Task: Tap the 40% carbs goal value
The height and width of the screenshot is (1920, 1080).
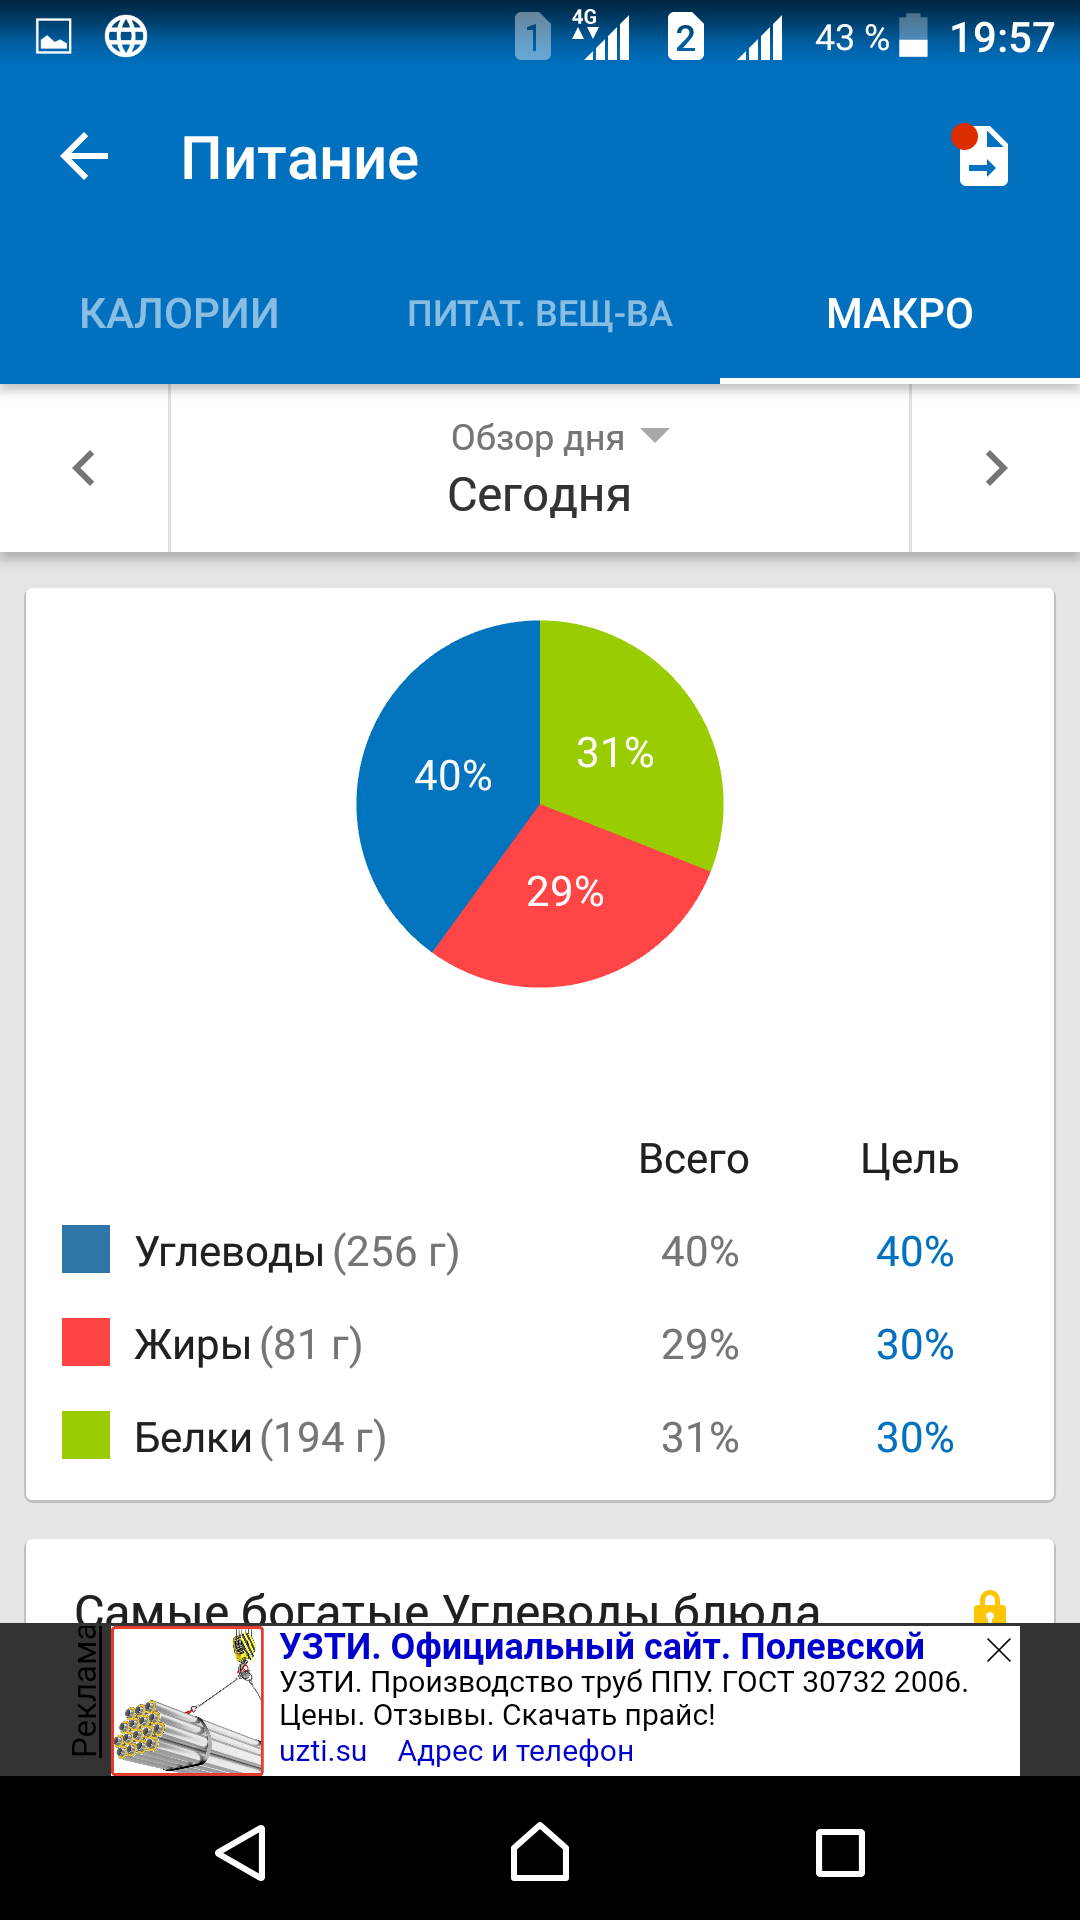Action: point(914,1252)
